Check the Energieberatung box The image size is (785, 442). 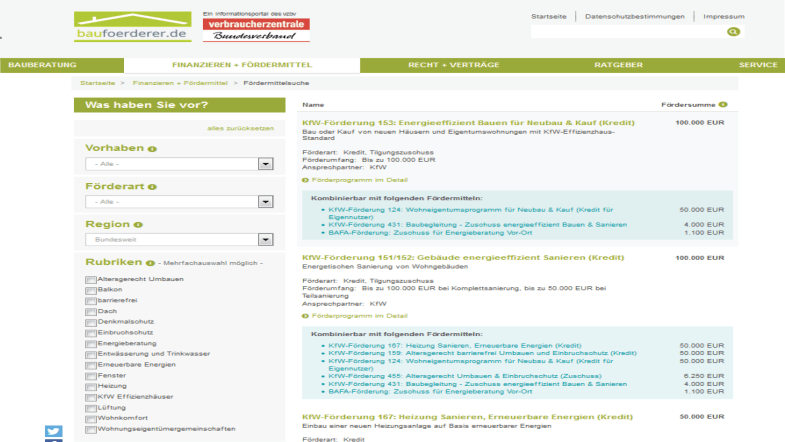(x=91, y=344)
